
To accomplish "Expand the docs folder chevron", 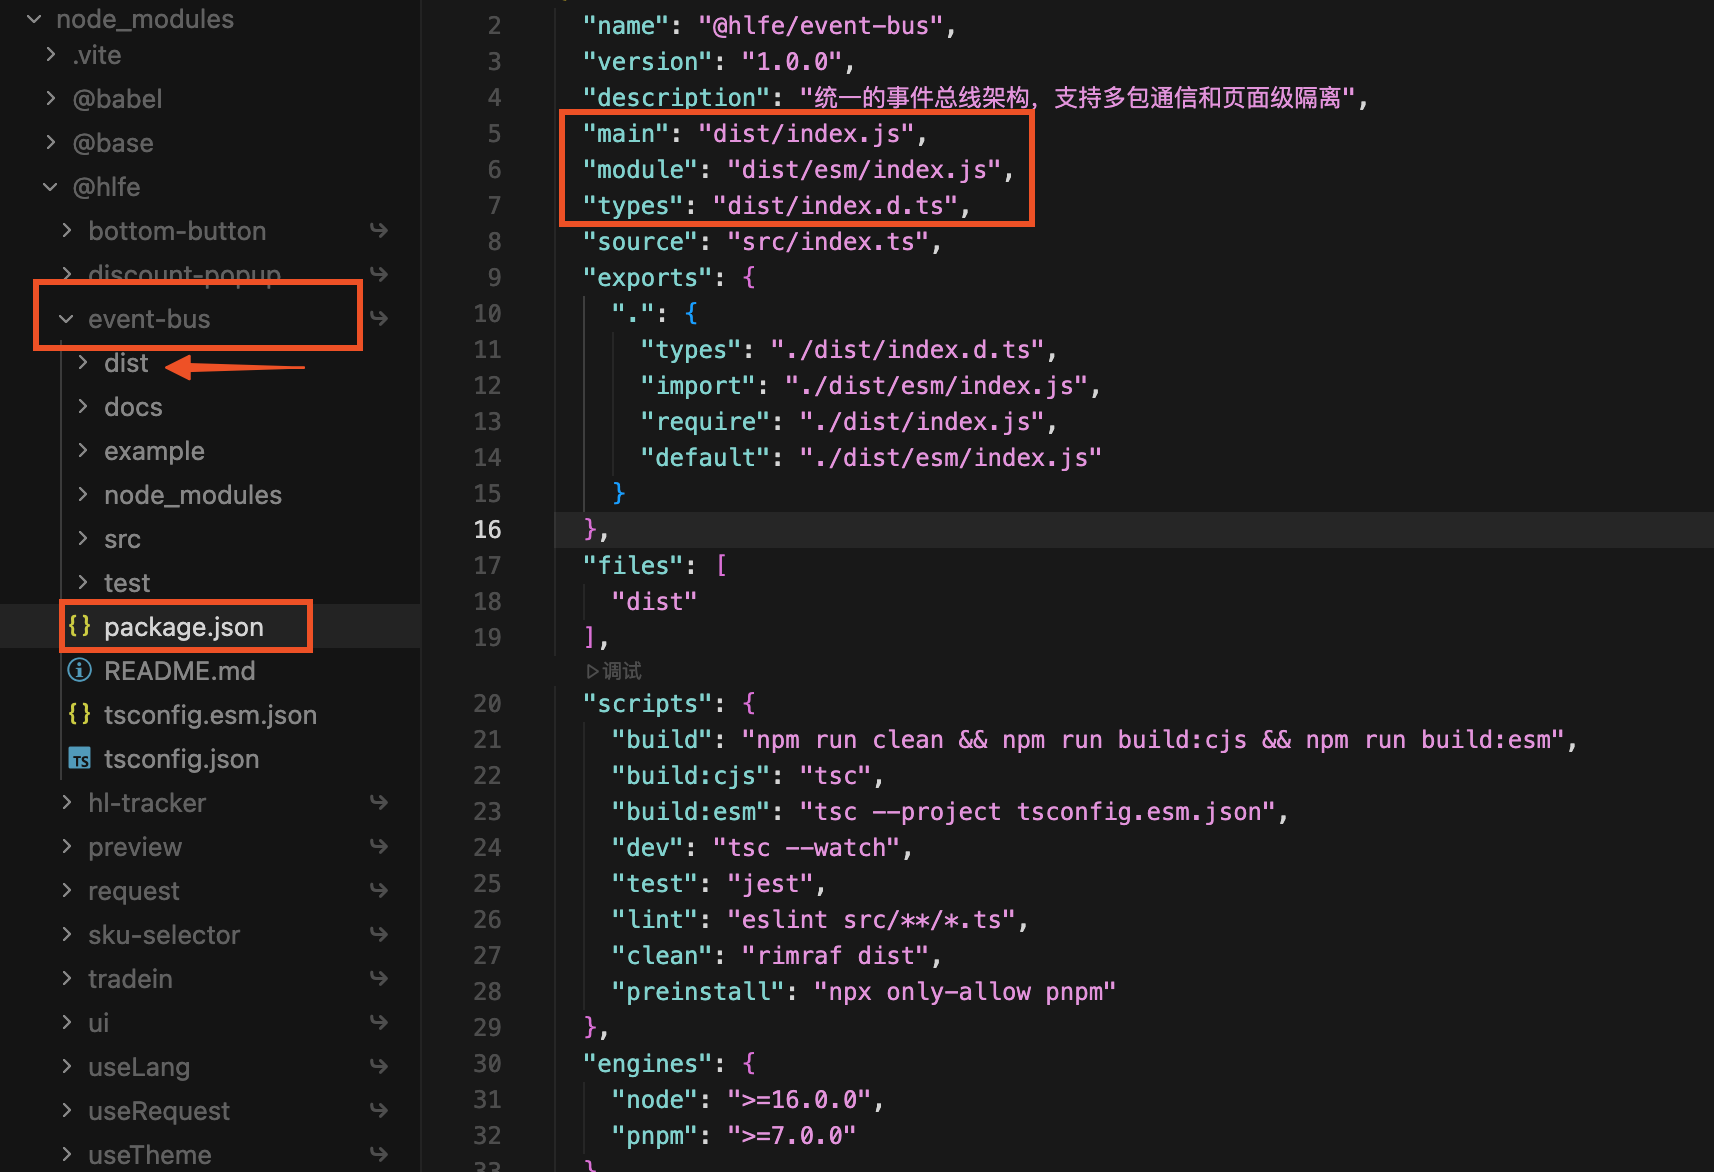I will click(82, 406).
